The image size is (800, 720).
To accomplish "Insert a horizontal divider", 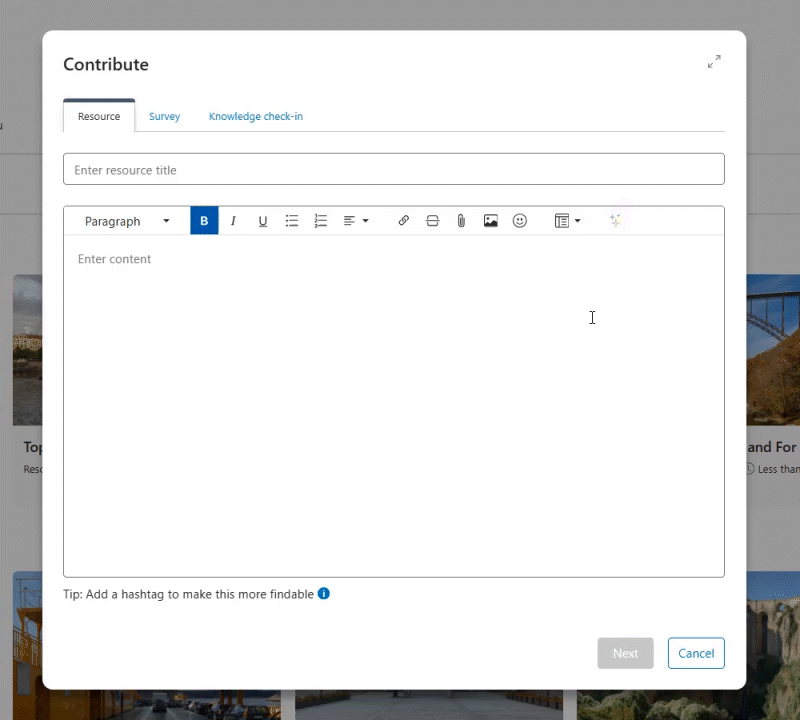I will pyautogui.click(x=432, y=220).
